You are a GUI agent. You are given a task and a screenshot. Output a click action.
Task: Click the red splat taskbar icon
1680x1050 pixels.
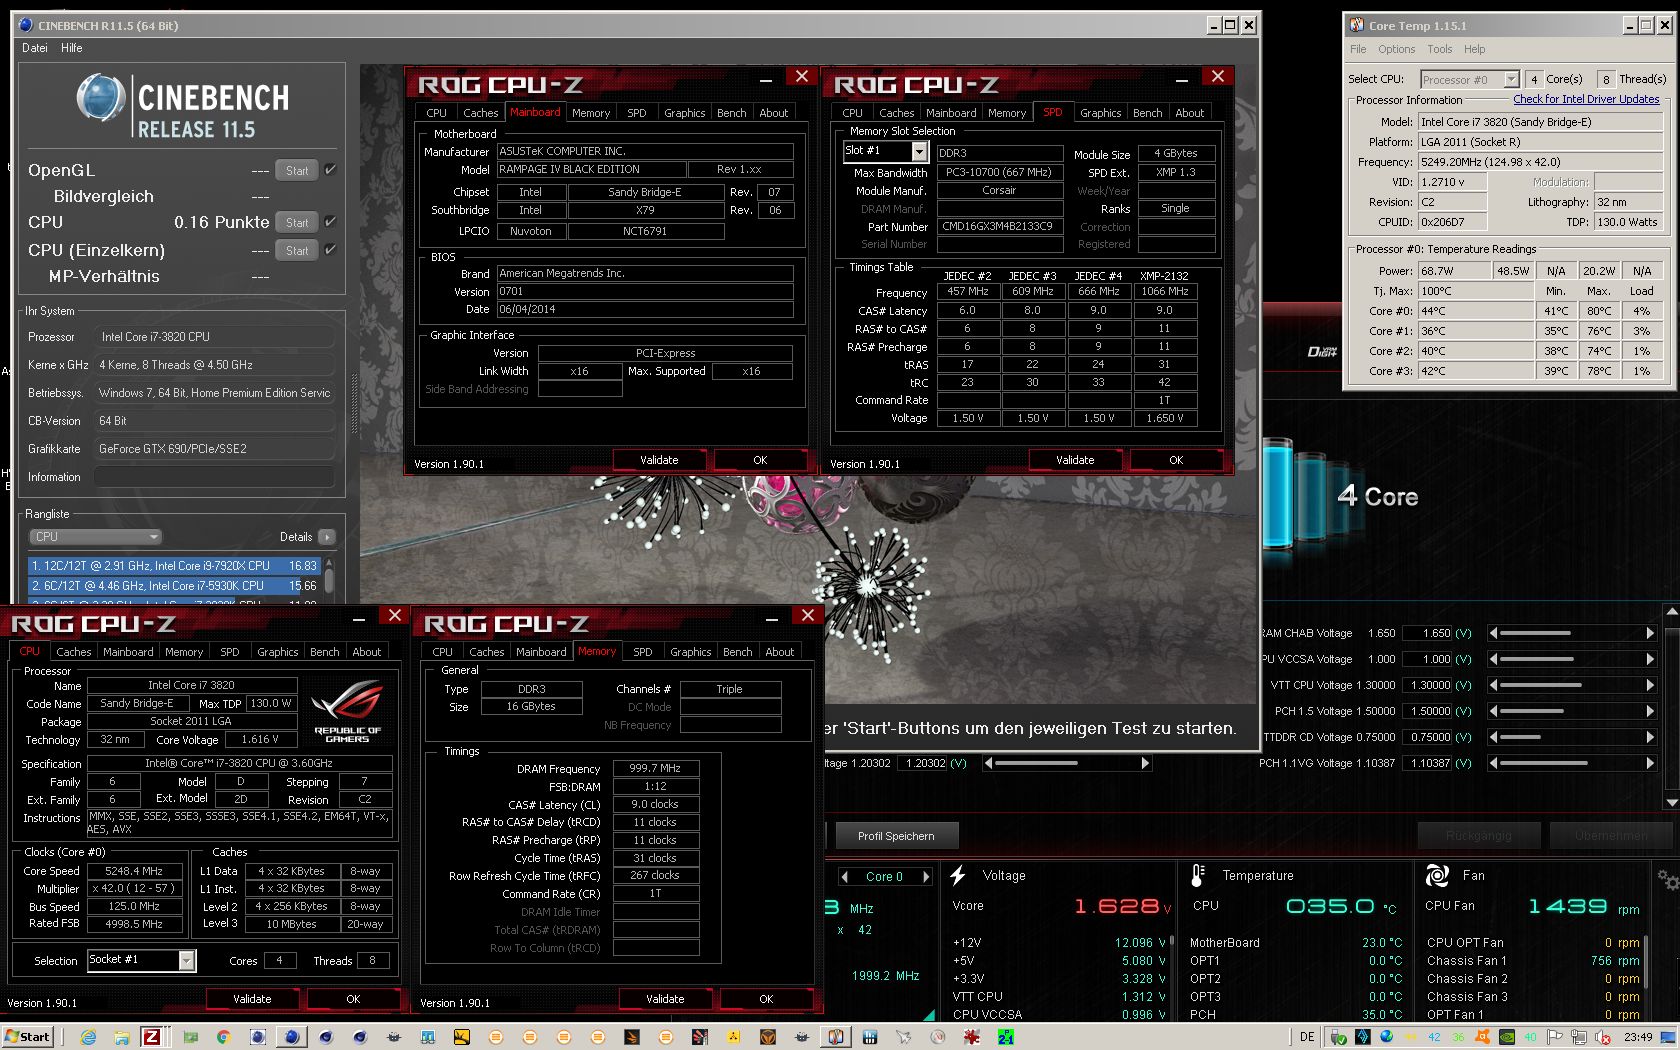click(971, 1037)
